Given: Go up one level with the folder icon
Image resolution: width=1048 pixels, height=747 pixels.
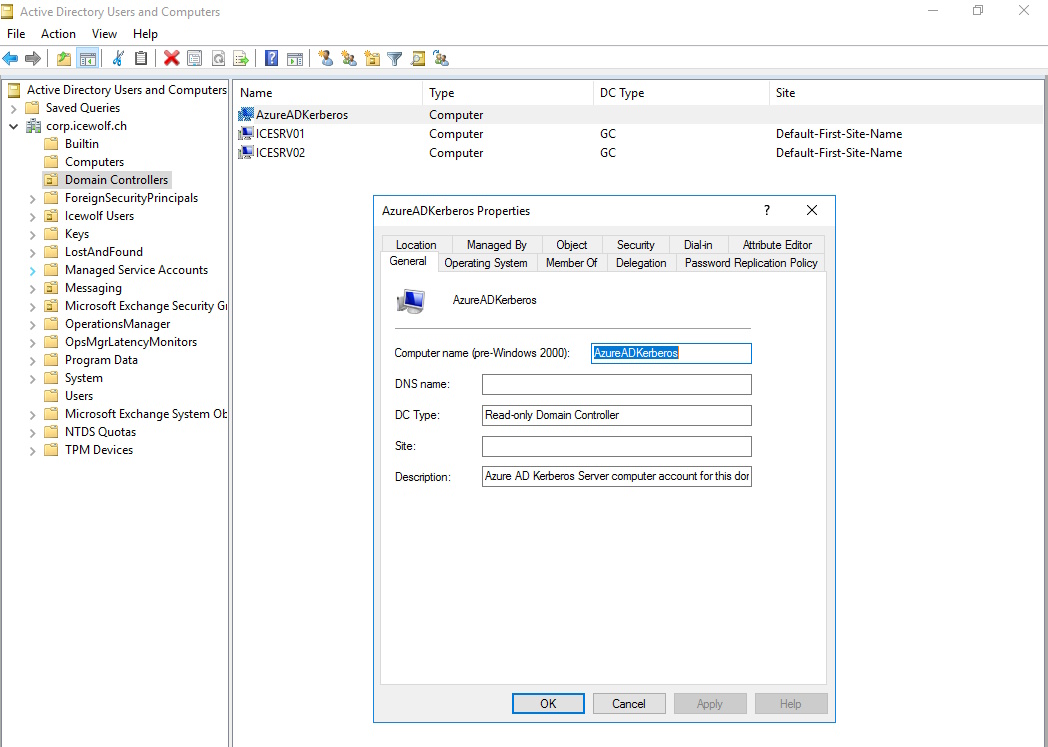Looking at the screenshot, I should 64,59.
